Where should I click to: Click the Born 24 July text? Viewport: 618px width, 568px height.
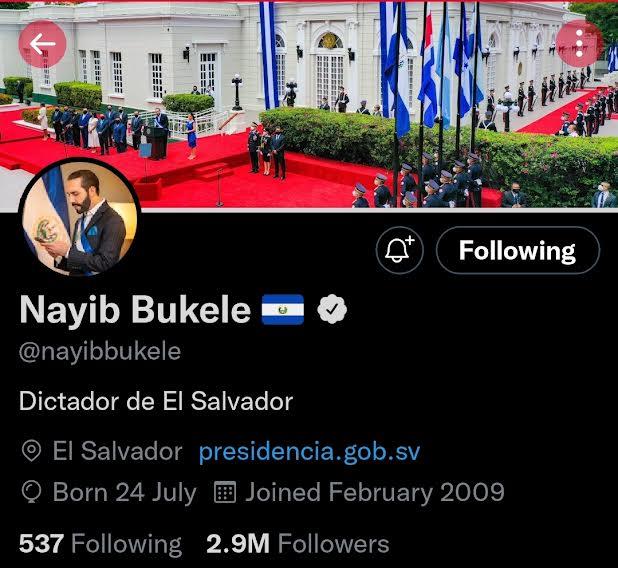pyautogui.click(x=125, y=493)
